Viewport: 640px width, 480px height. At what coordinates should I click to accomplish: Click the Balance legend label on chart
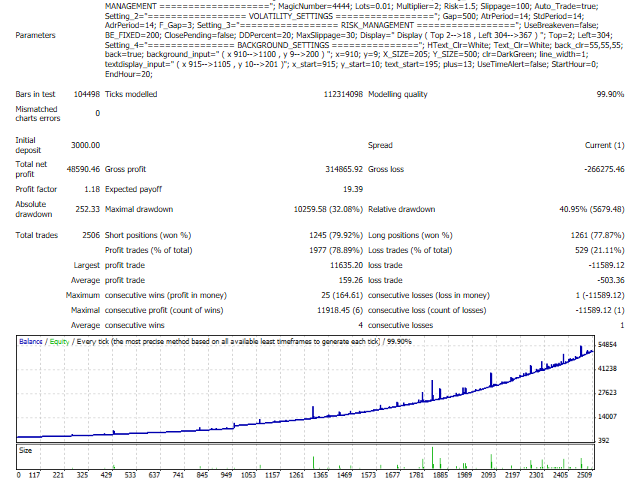tap(34, 342)
